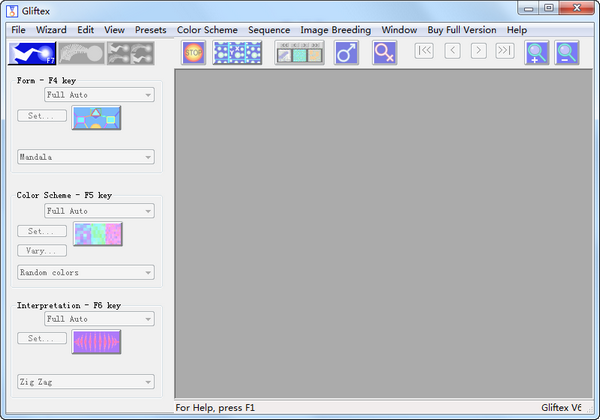This screenshot has height=420, width=600.
Task: Go to next sequence item
Action: click(x=479, y=50)
